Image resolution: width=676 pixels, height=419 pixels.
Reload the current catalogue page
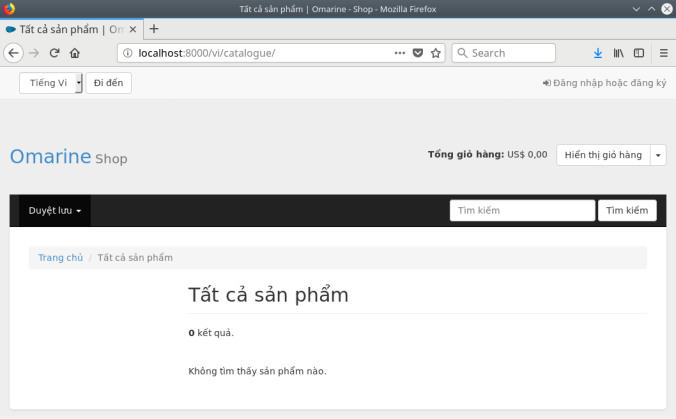54,53
